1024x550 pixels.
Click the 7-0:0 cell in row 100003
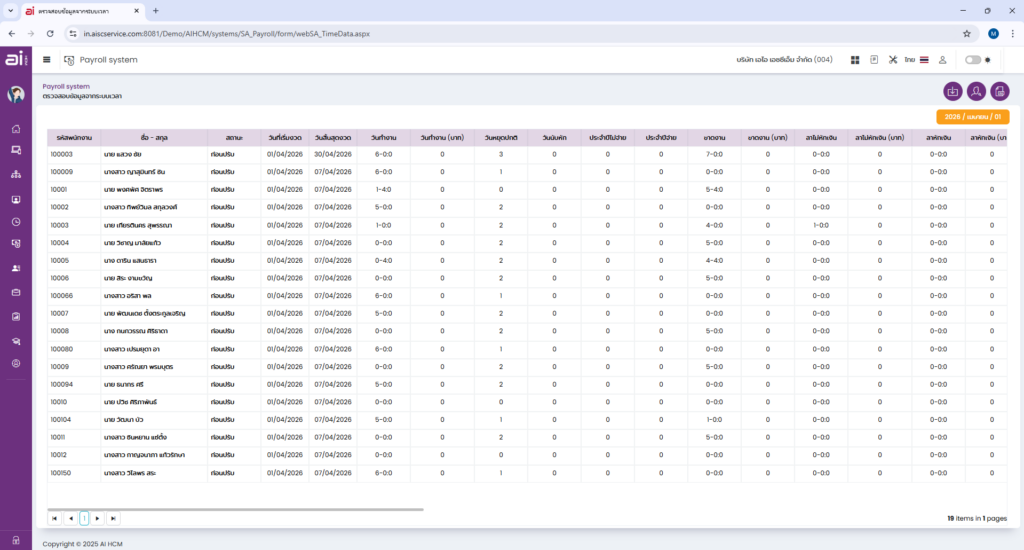tap(714, 155)
